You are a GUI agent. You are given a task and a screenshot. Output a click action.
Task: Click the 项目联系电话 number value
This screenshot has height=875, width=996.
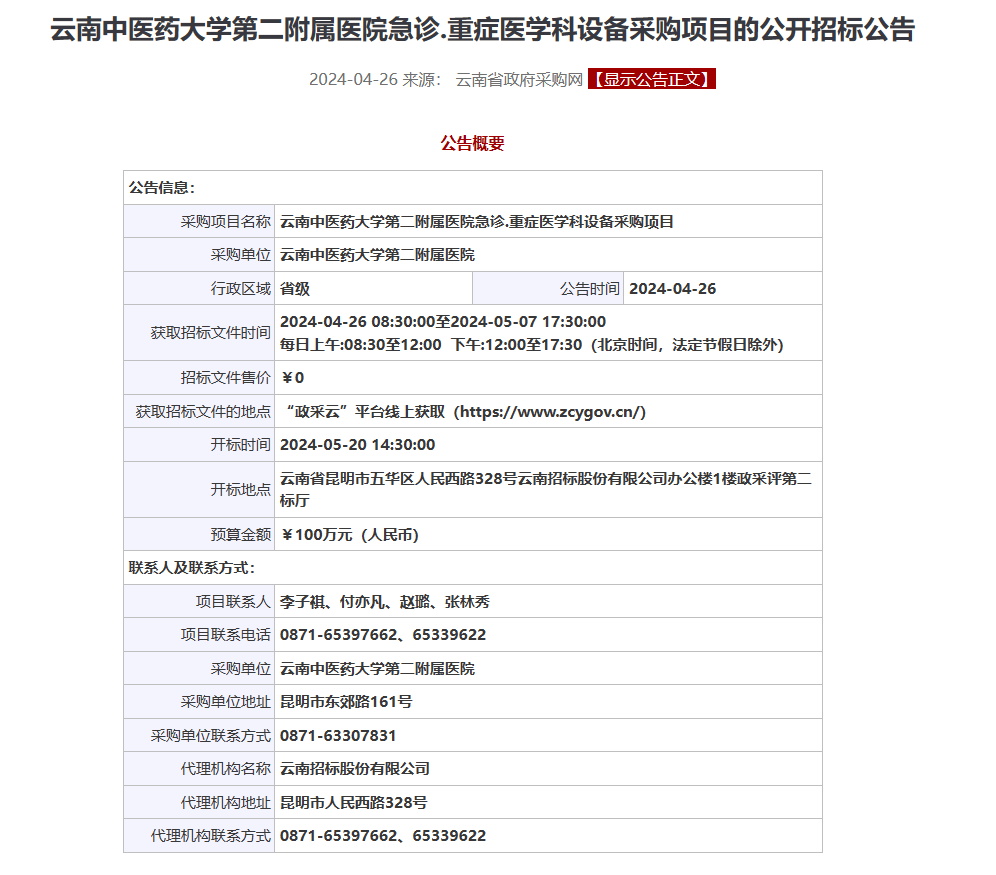382,635
